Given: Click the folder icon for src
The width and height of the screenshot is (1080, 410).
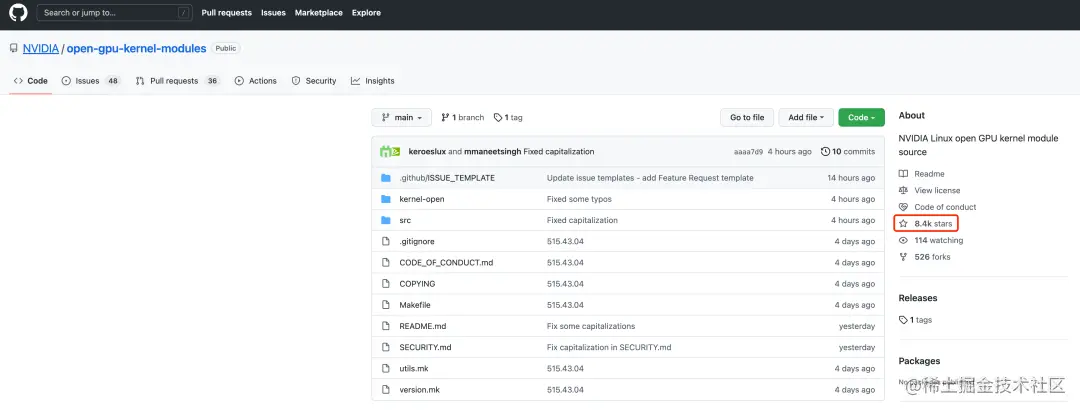Looking at the screenshot, I should pyautogui.click(x=386, y=221).
